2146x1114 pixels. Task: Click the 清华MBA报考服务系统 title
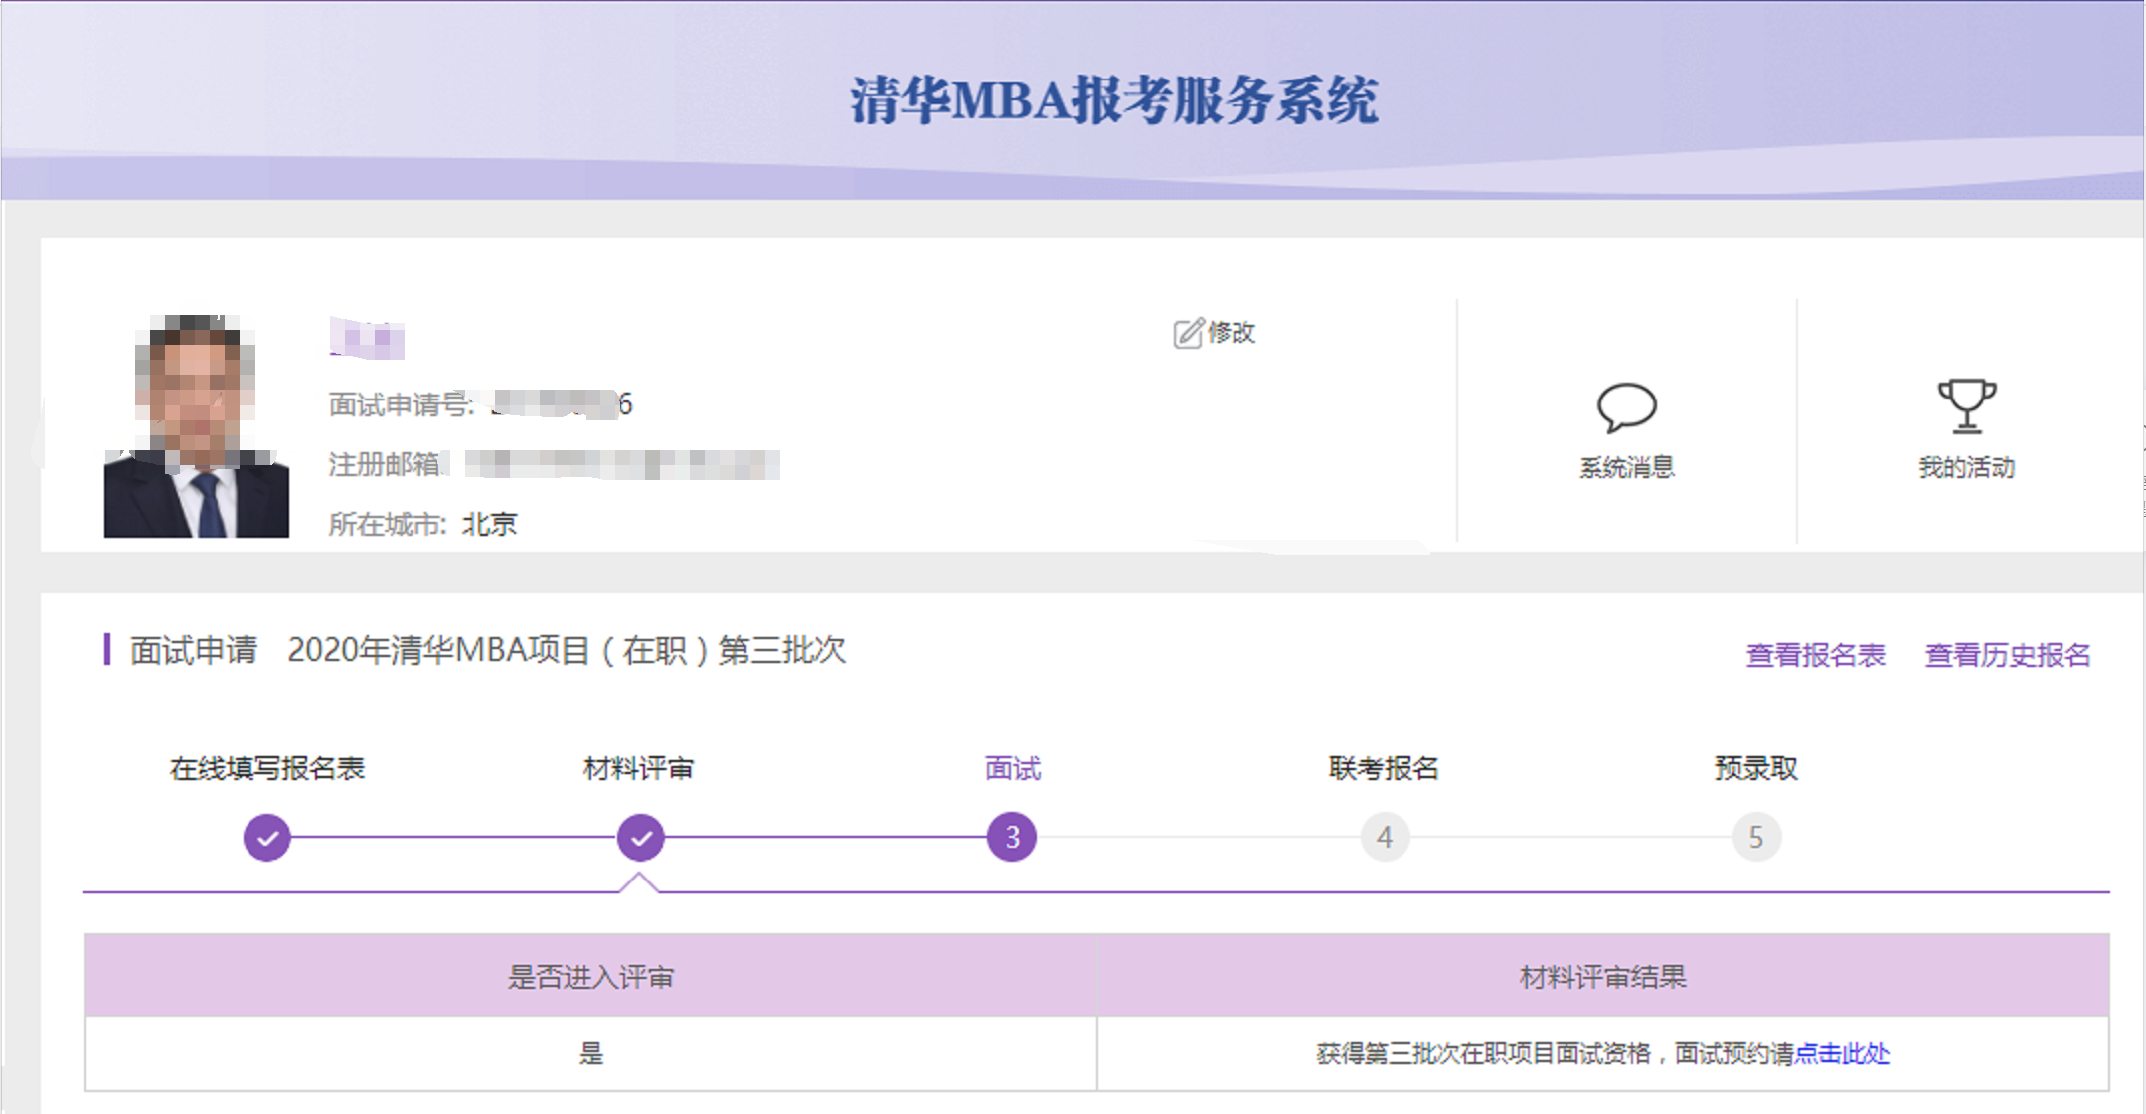pyautogui.click(x=1114, y=100)
